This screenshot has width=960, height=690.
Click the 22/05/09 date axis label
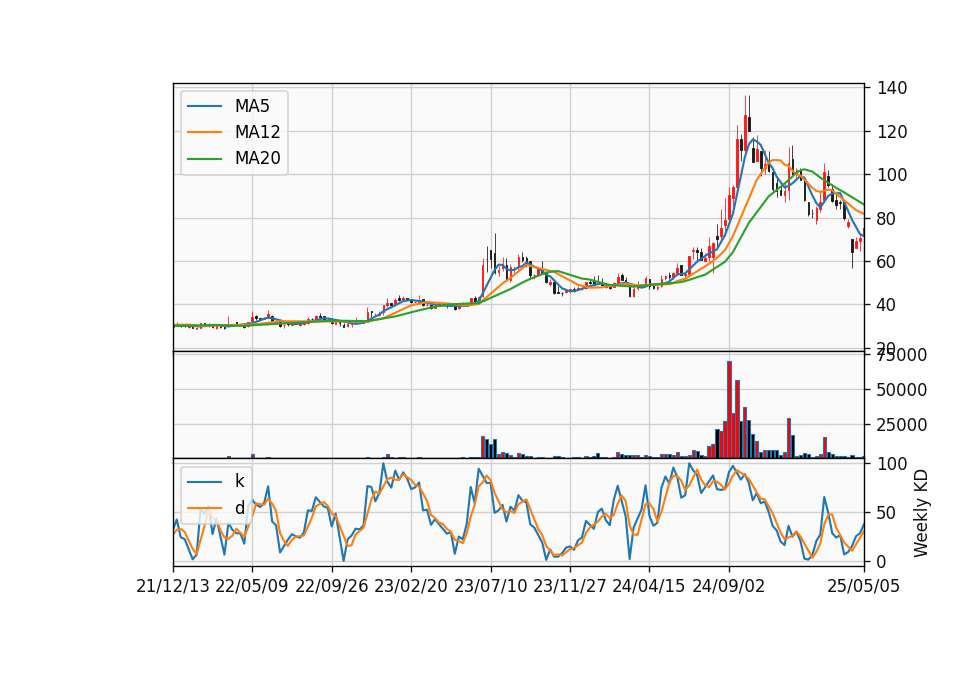coord(252,586)
